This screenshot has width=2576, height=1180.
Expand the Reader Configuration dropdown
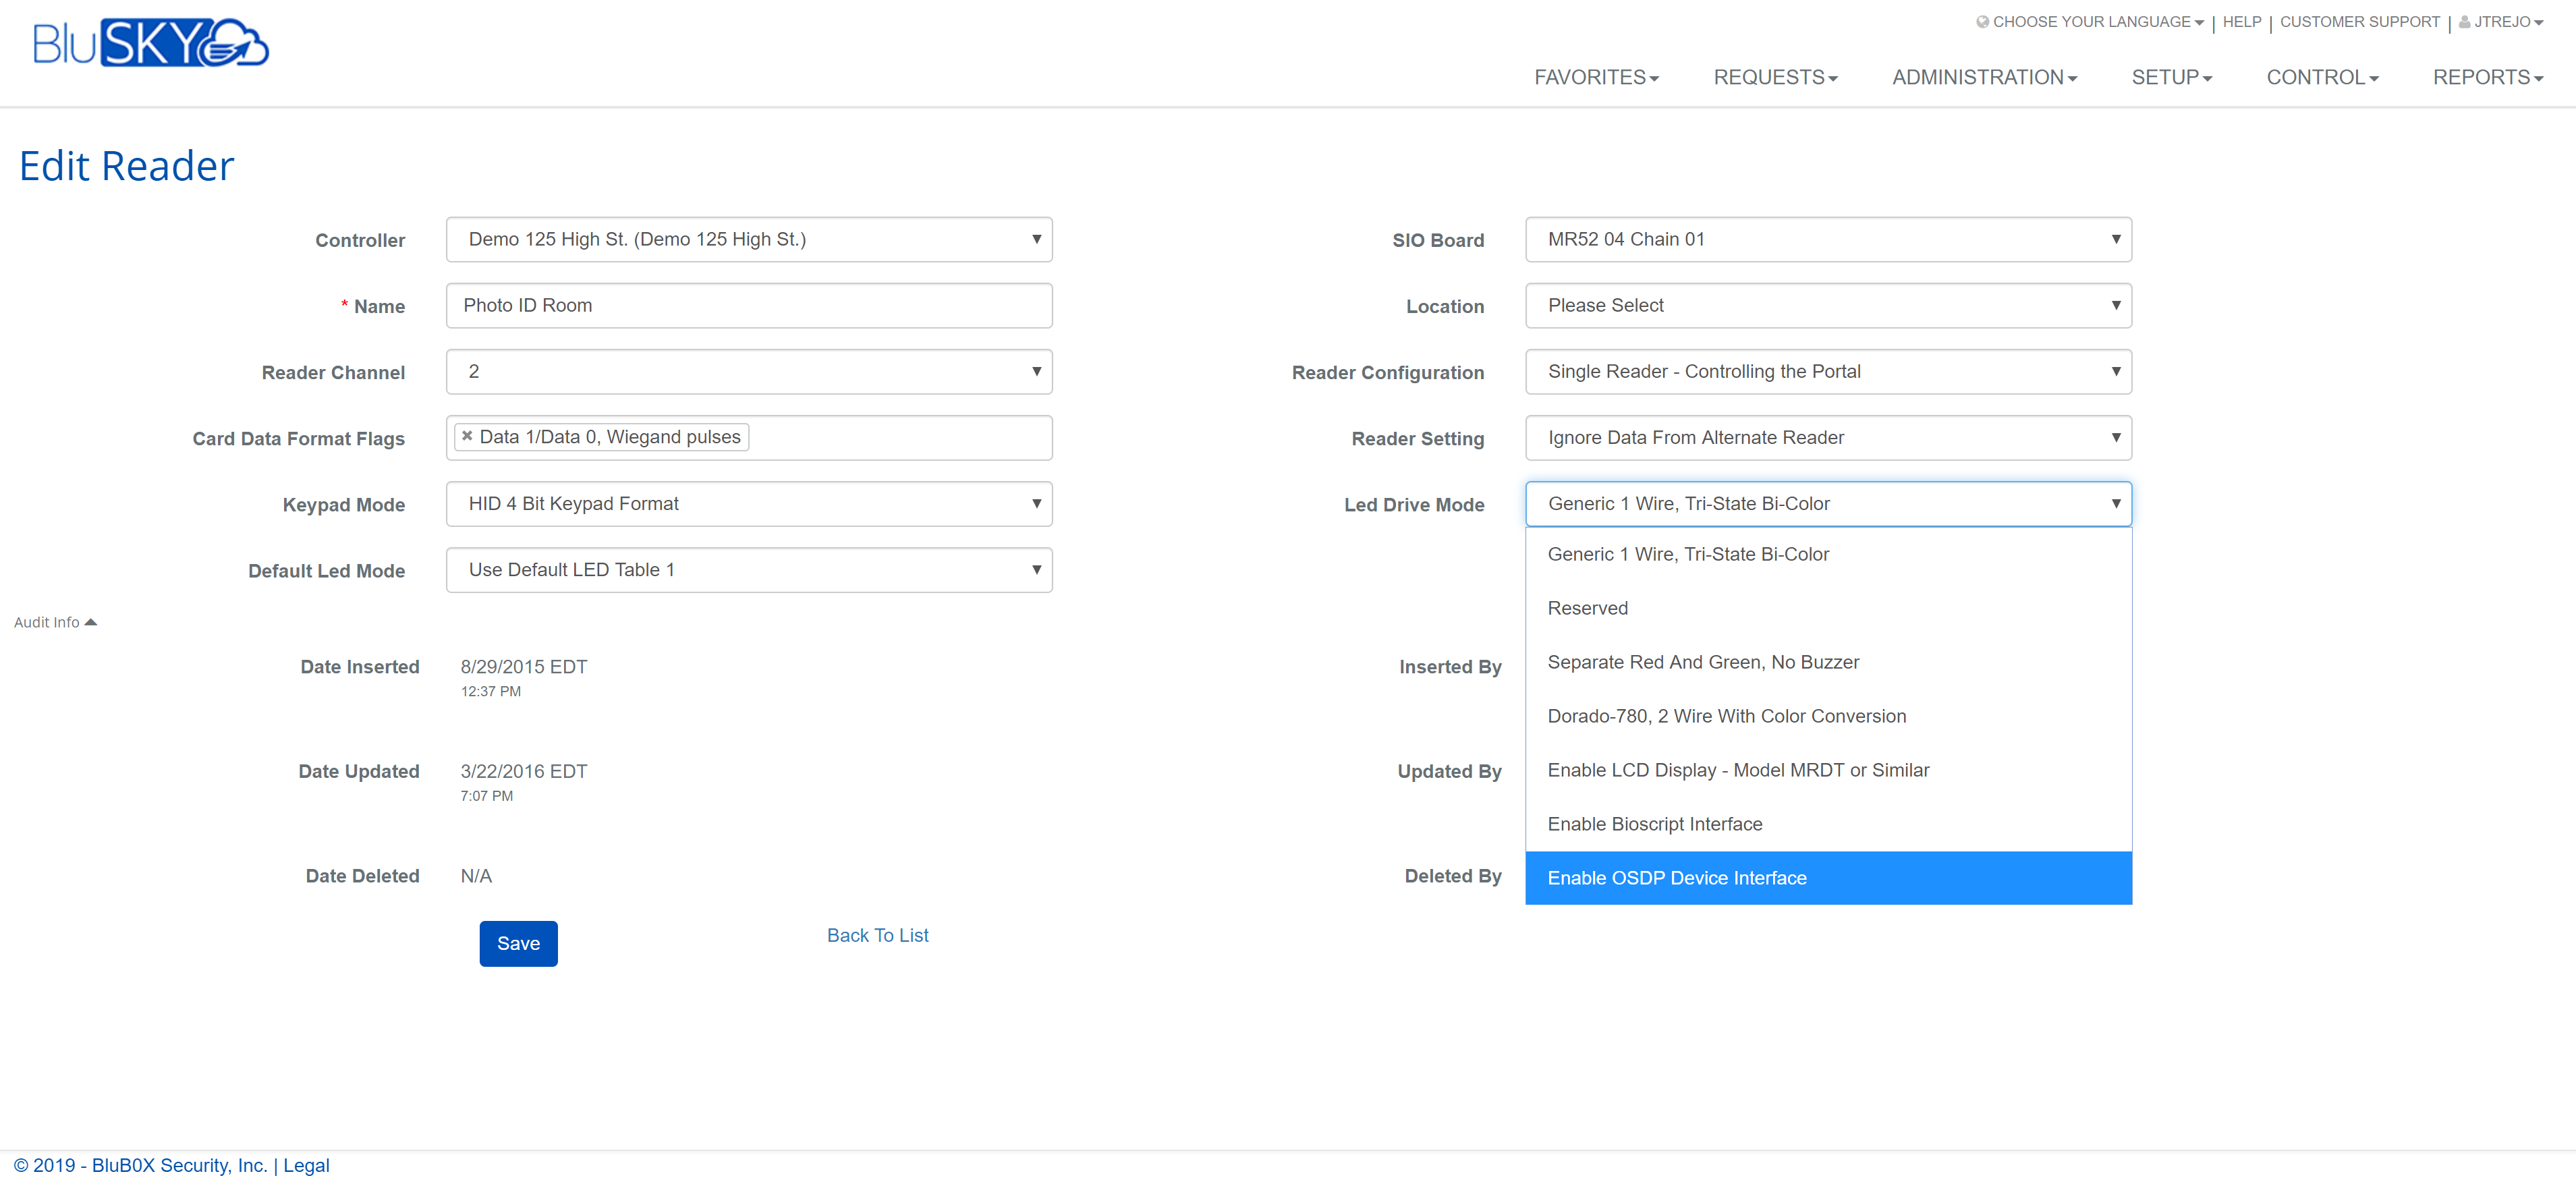tap(1828, 372)
